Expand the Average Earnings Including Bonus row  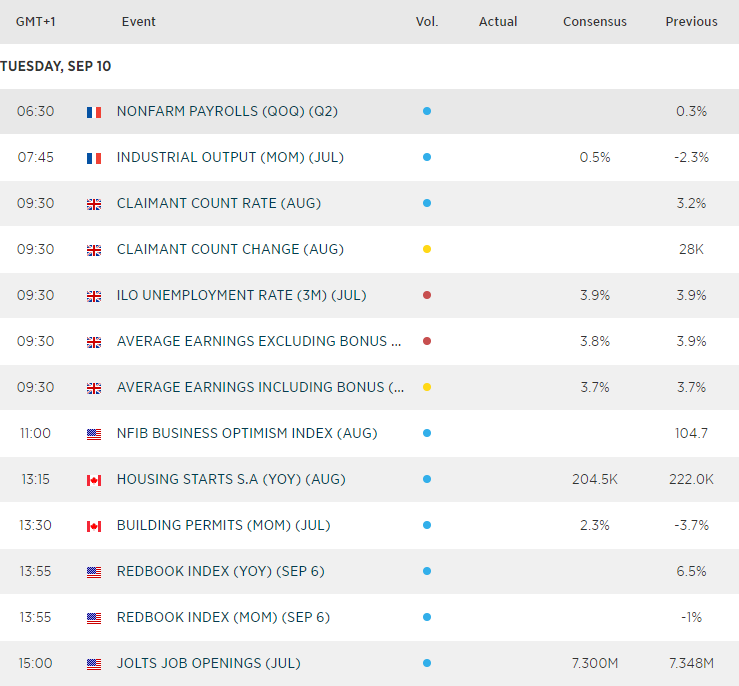[x=260, y=388]
